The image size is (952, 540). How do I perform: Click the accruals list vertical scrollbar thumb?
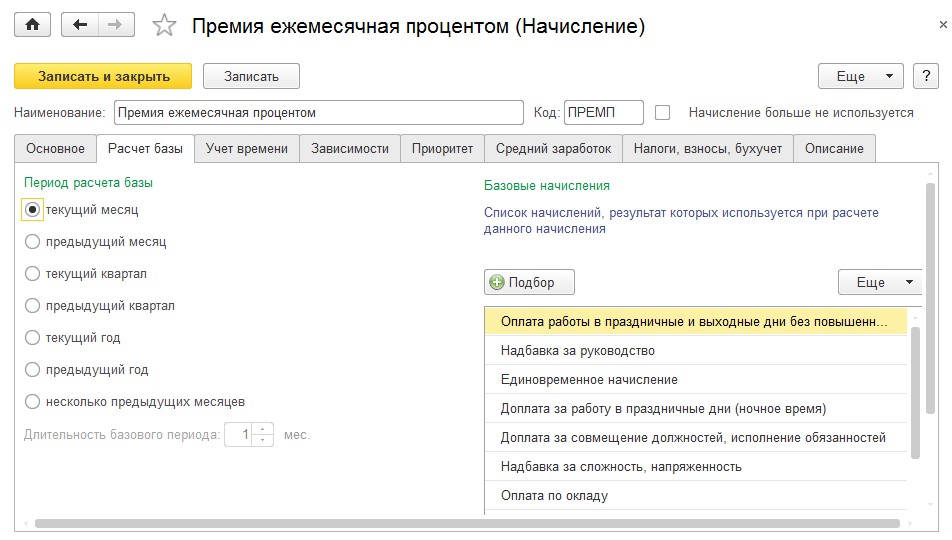click(x=916, y=393)
